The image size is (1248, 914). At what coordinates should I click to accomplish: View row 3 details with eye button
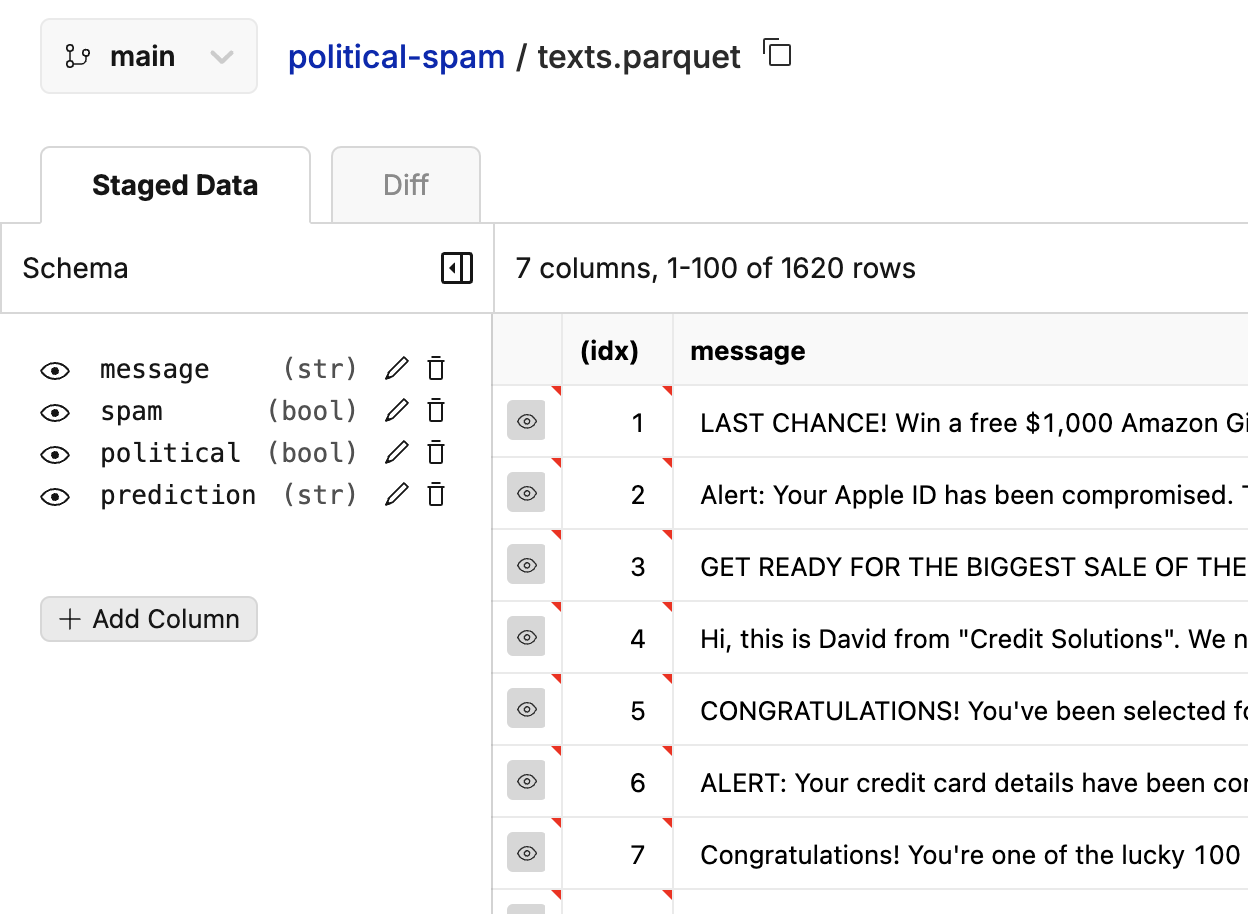pos(526,566)
